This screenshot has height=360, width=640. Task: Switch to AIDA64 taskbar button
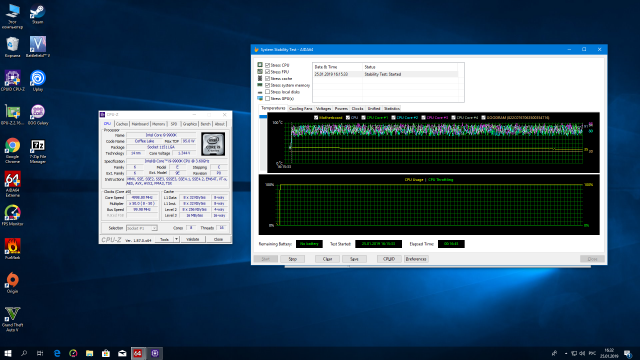click(138, 353)
